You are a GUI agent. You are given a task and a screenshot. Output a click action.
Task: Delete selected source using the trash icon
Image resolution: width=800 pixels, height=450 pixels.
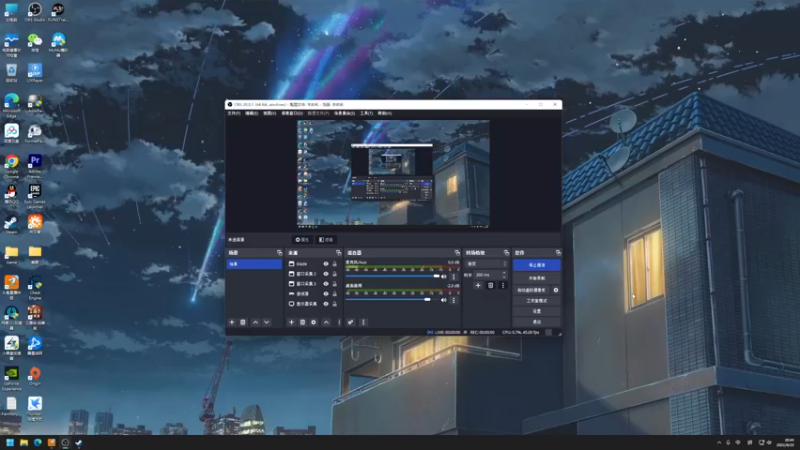[303, 322]
